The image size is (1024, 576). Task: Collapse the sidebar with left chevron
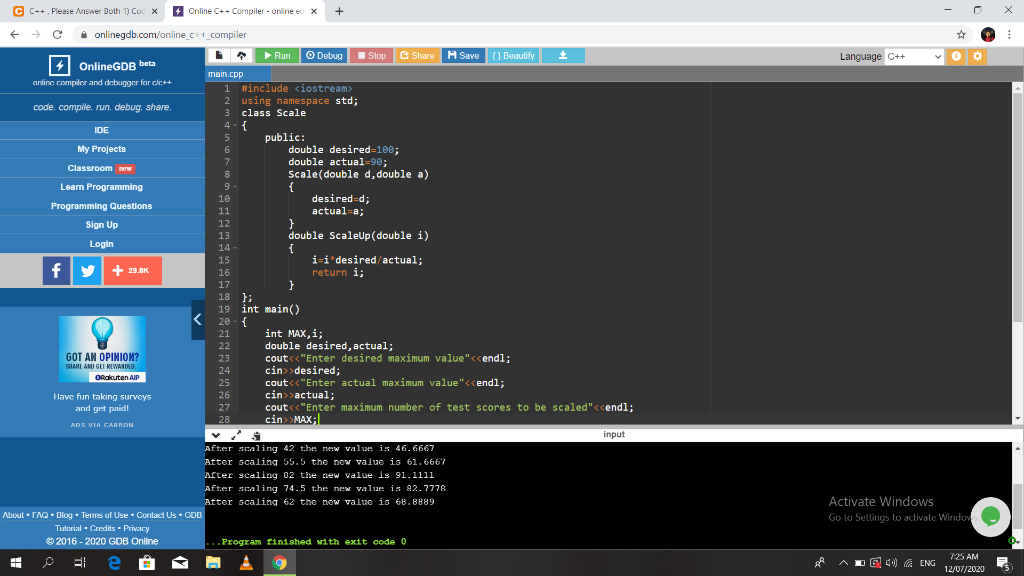tap(198, 319)
